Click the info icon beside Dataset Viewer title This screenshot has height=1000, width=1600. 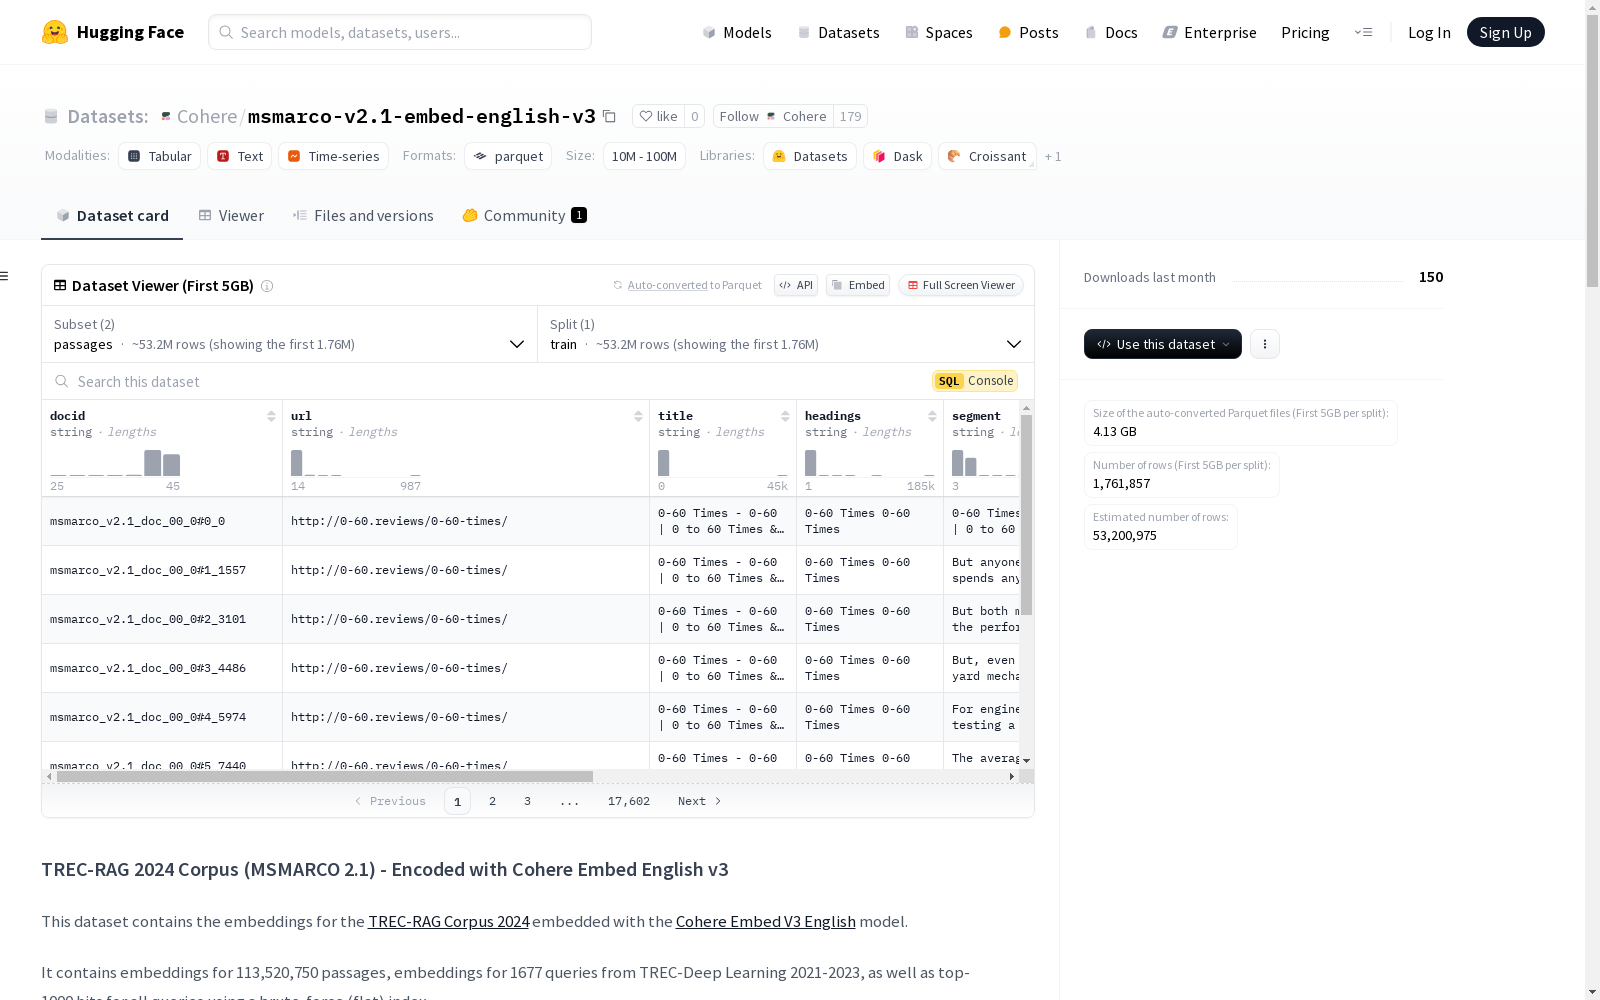(x=267, y=286)
